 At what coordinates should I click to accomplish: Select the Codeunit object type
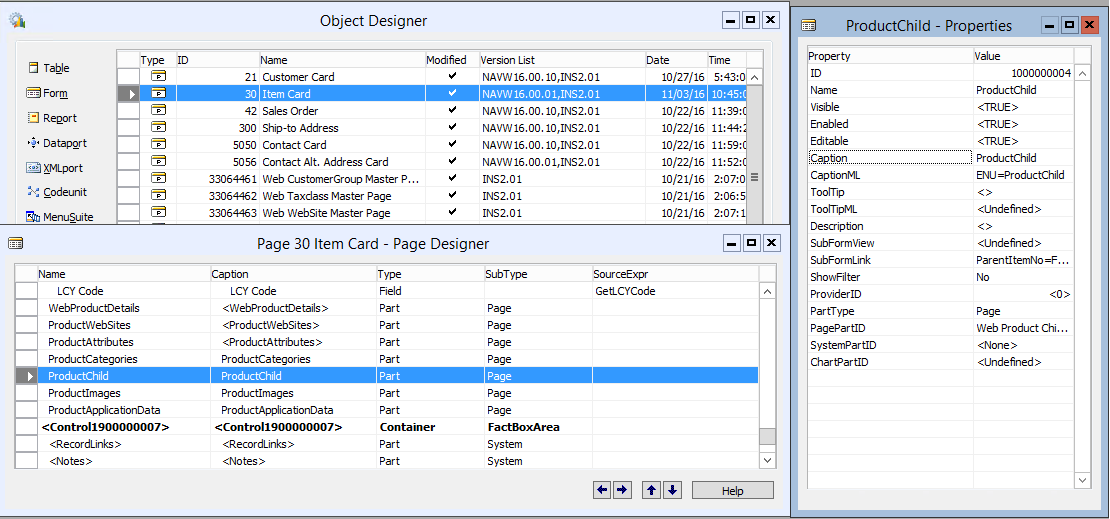pos(34,192)
